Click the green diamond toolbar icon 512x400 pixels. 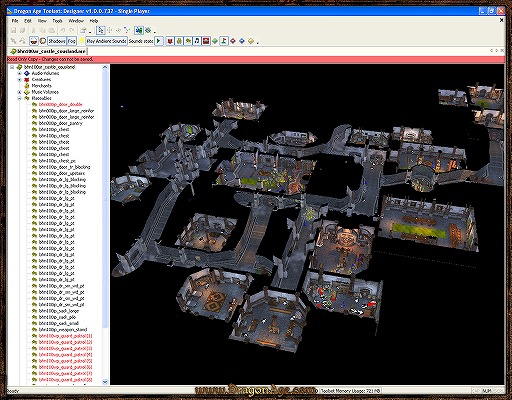(x=215, y=41)
